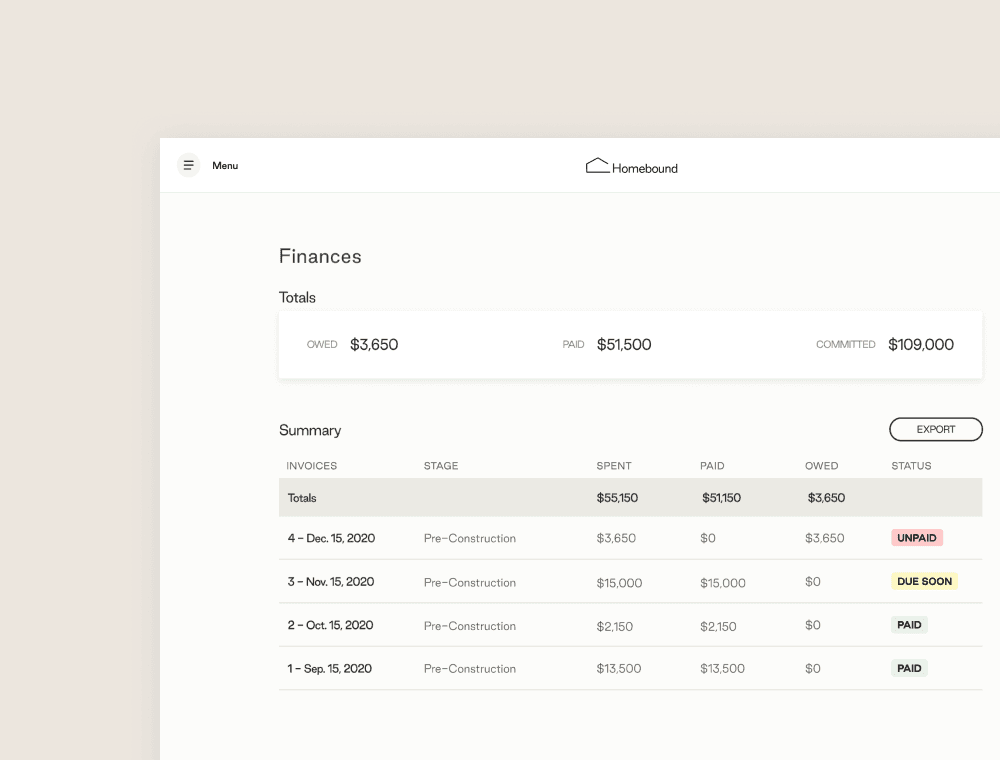Click Totals row owed value $3,650
Image resolution: width=1000 pixels, height=760 pixels.
[826, 498]
